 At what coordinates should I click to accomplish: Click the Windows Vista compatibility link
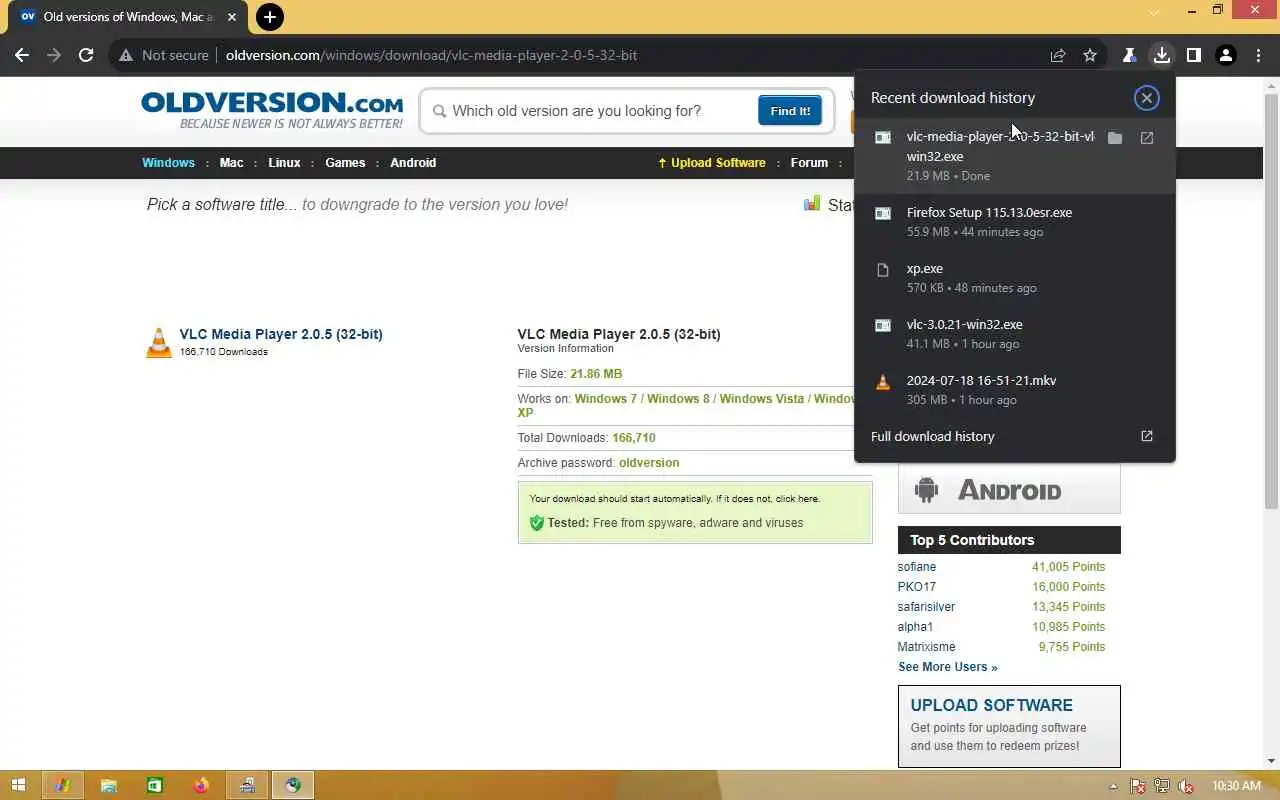point(761,398)
